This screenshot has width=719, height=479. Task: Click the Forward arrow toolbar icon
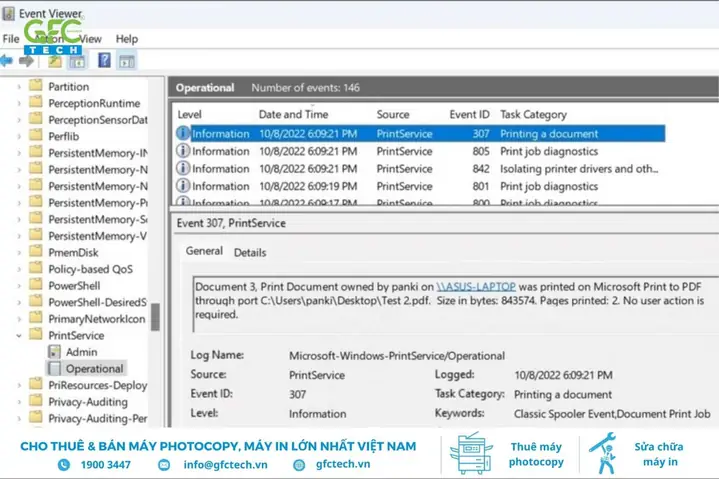click(x=27, y=61)
